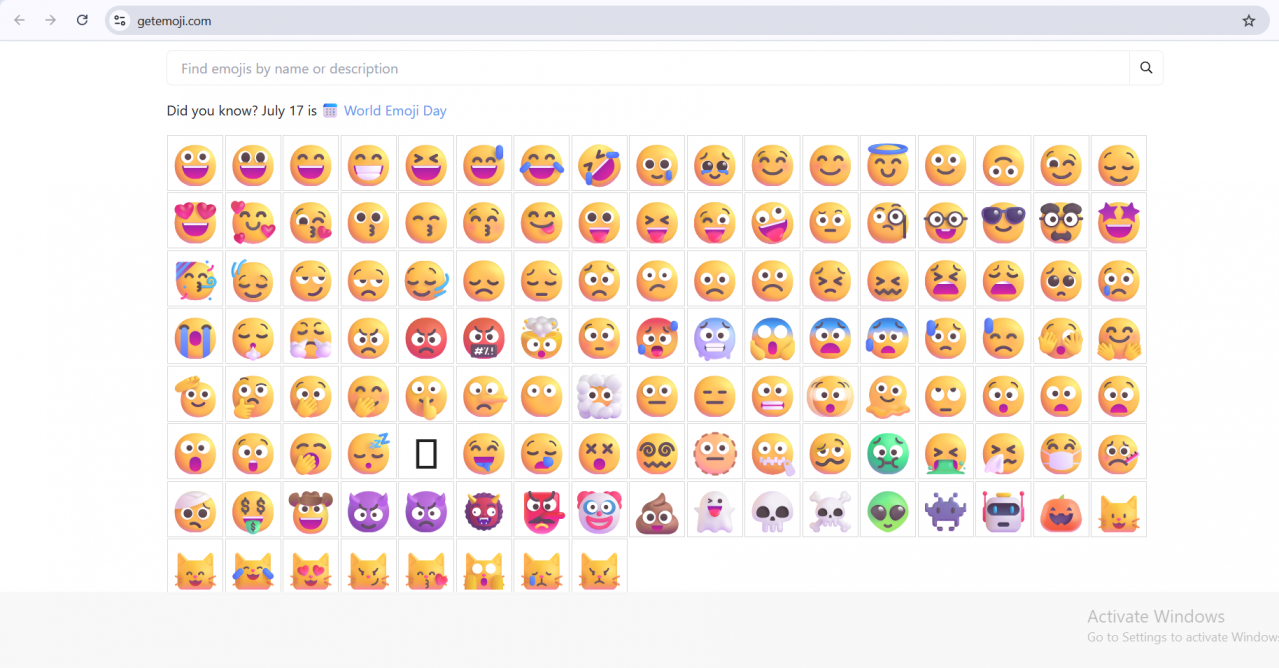This screenshot has height=668, width=1279.
Task: Select the heart eyes smiley emoji
Action: [x=195, y=222]
